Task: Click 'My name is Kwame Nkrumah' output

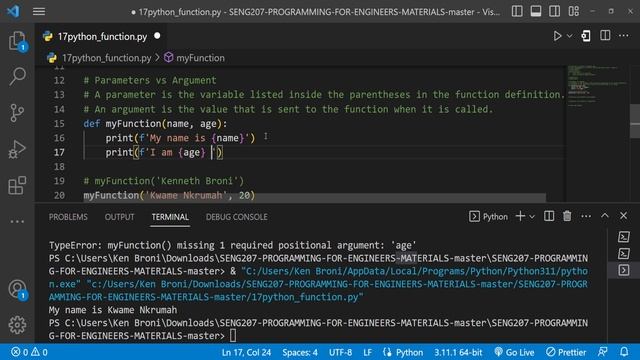Action: pos(113,310)
